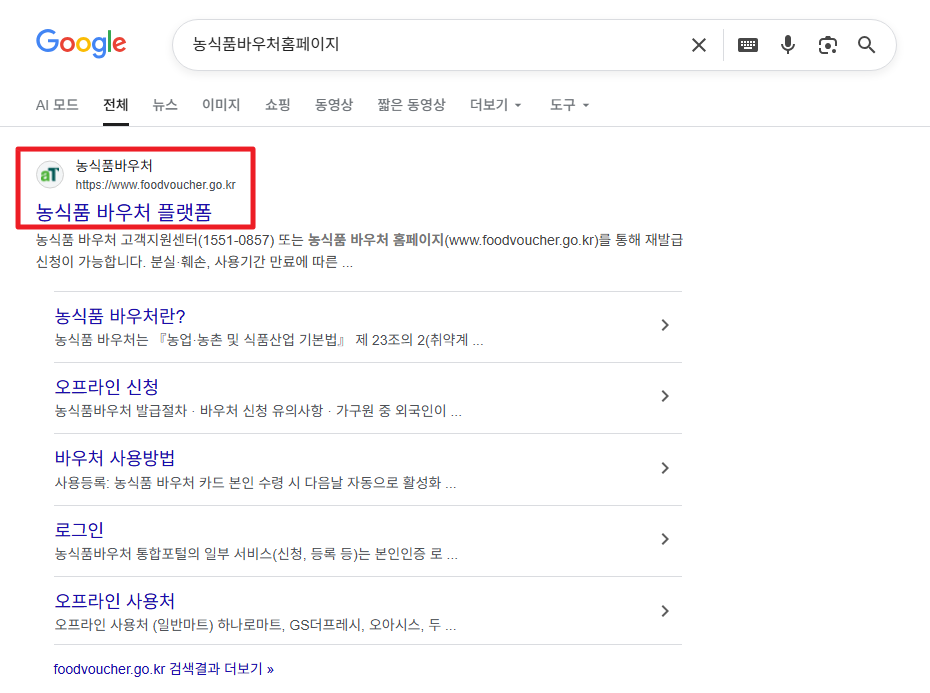This screenshot has height=693, width=930.
Task: Click the foodvoucher.go.kr 검색결과 더보기 link
Action: [x=163, y=669]
